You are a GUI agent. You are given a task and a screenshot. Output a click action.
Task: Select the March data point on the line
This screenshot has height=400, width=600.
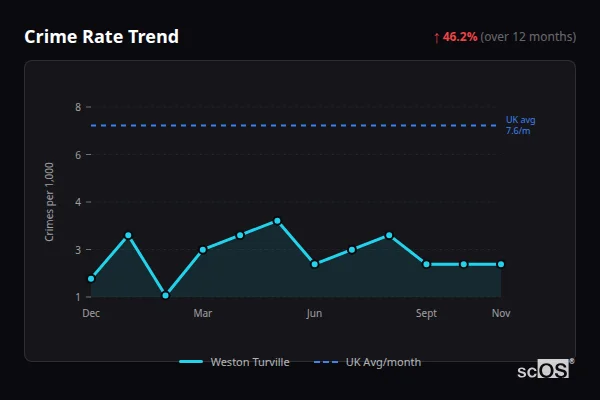(203, 250)
